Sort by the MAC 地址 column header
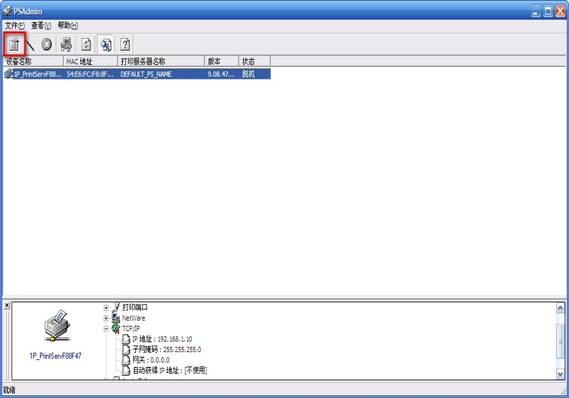The width and height of the screenshot is (569, 398). (90, 61)
